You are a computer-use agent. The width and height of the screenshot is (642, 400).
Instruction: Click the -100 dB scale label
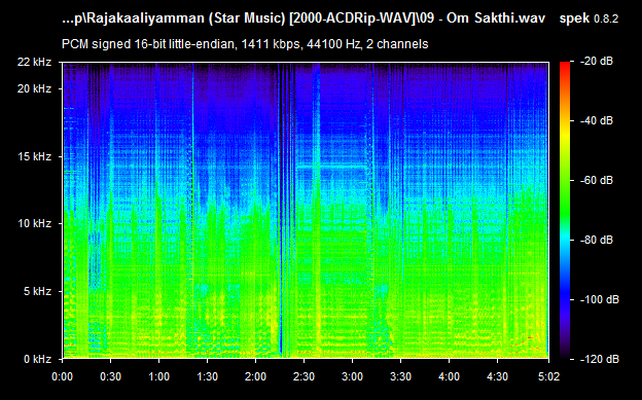click(599, 300)
